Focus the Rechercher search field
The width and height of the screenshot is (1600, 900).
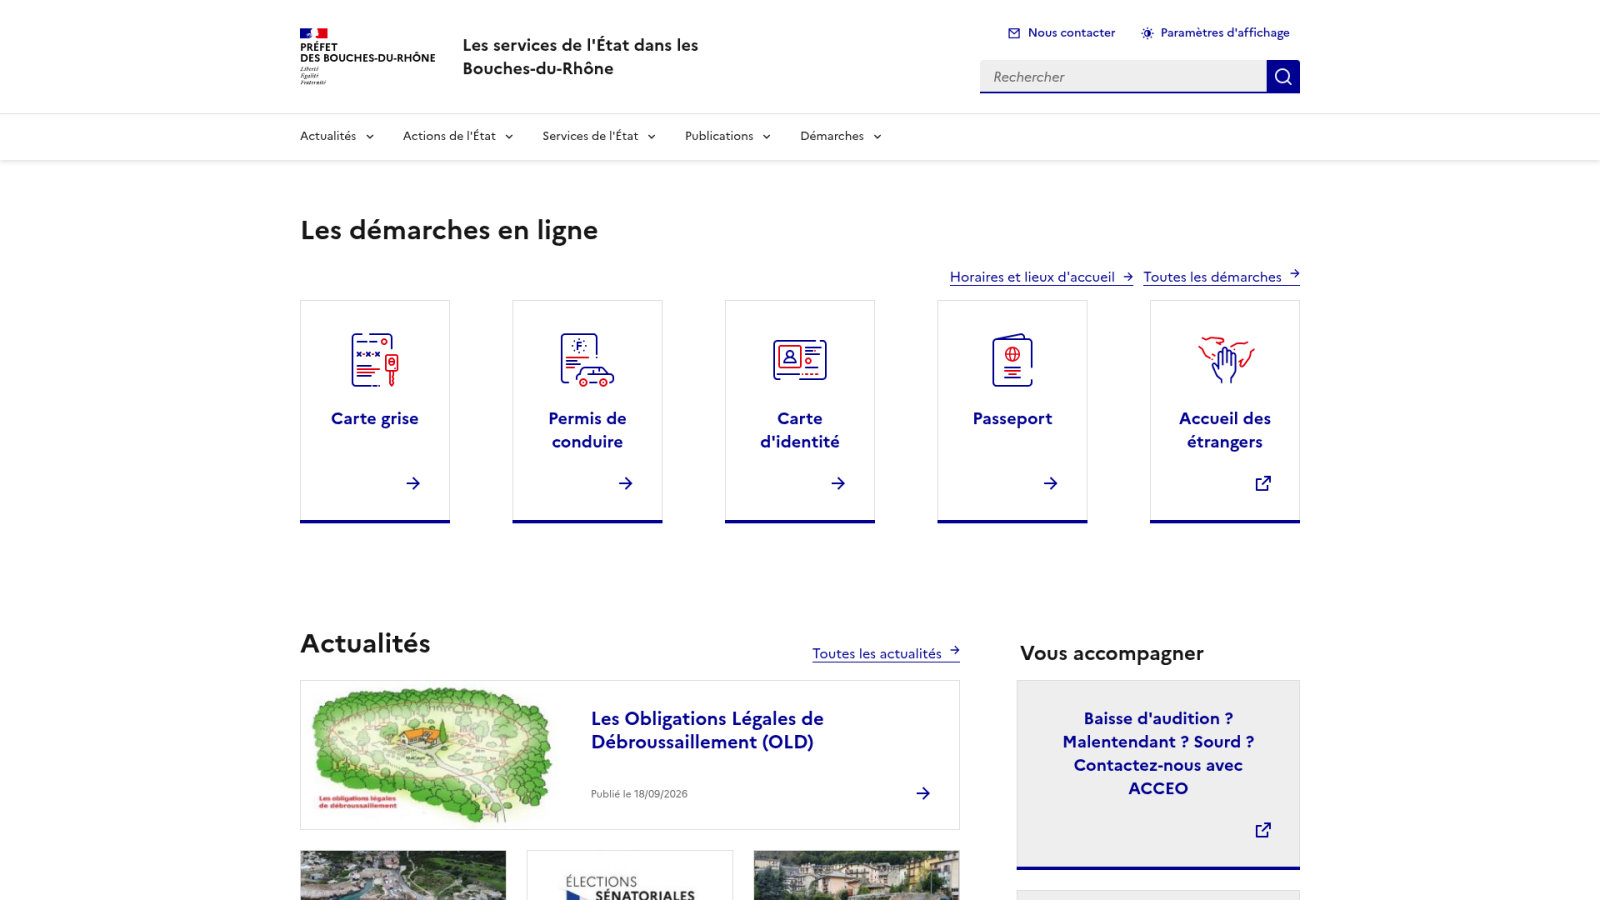coord(1123,77)
